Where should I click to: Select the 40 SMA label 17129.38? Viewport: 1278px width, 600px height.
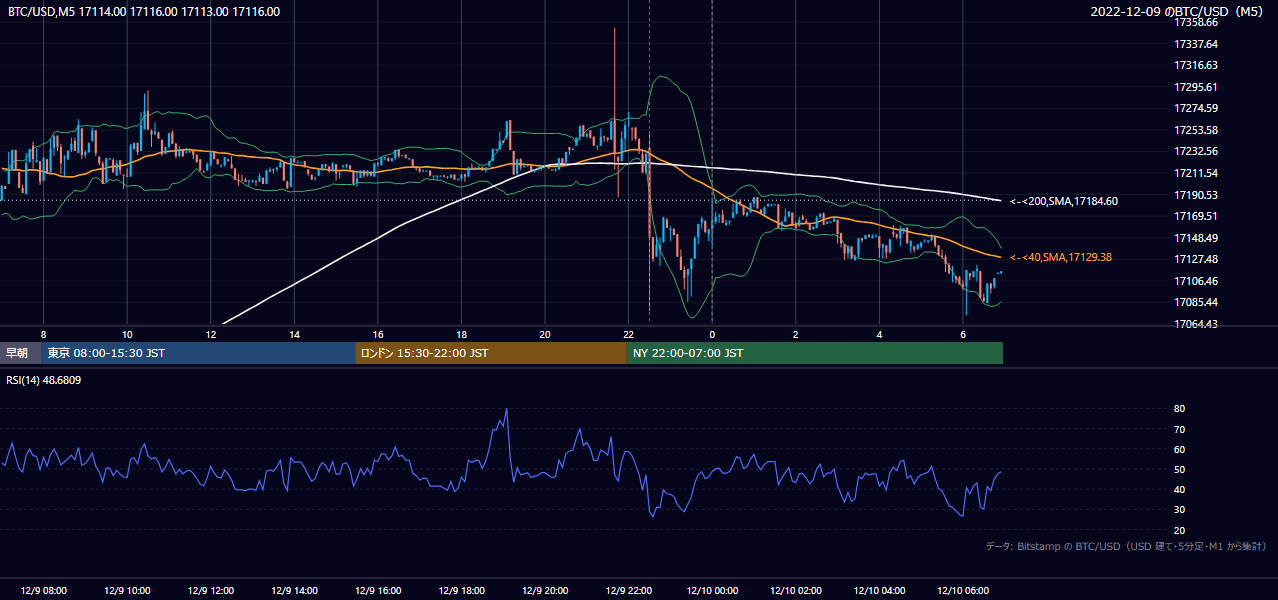click(1061, 257)
